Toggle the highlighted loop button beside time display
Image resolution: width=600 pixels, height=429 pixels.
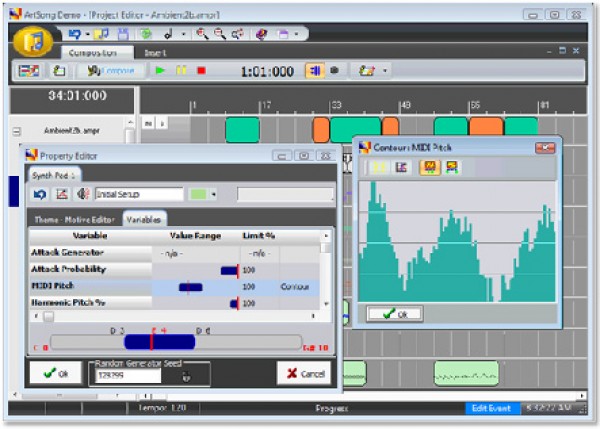314,71
